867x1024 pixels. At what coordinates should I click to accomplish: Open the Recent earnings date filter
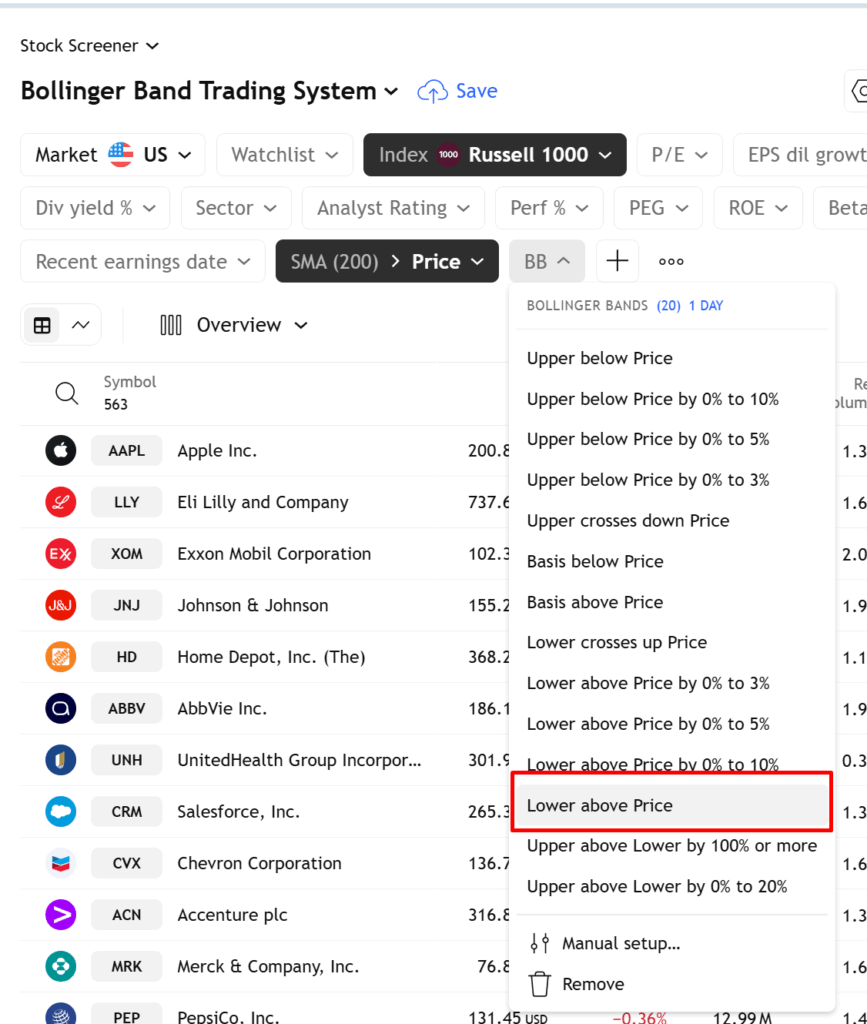coord(142,261)
